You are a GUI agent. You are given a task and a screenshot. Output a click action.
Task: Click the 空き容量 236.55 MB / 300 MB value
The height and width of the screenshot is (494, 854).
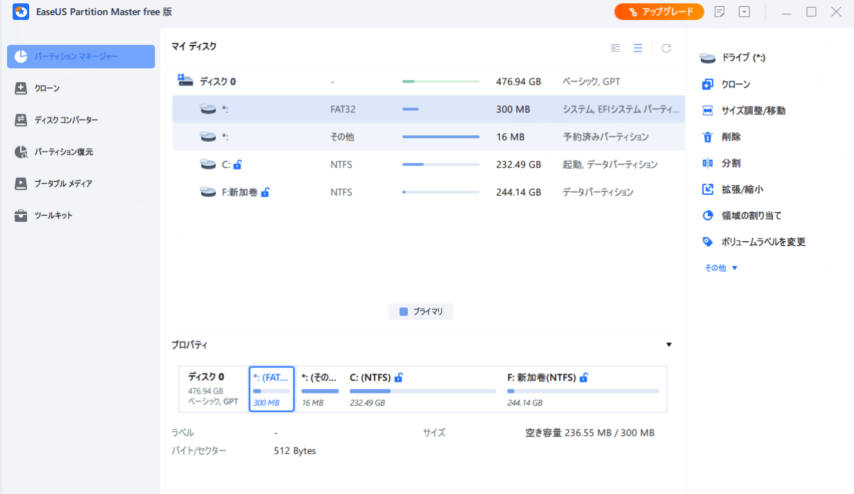590,433
